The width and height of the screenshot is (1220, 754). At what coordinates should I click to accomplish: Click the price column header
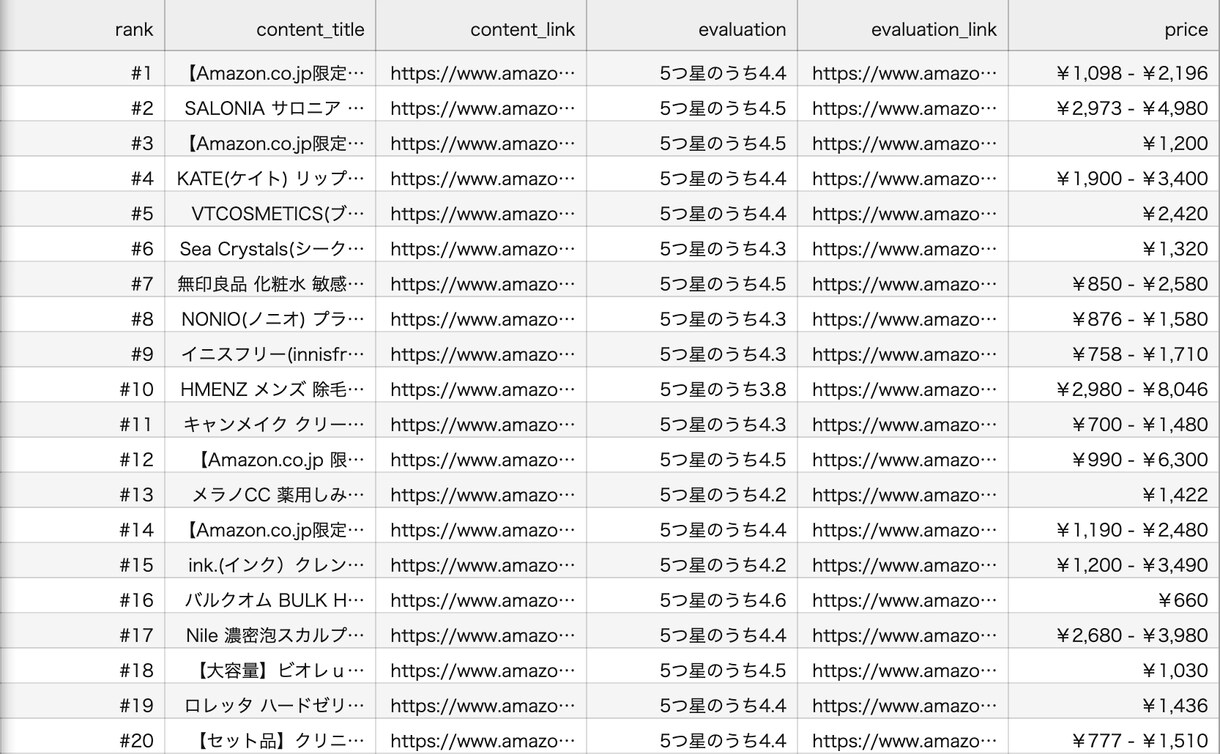1114,25
